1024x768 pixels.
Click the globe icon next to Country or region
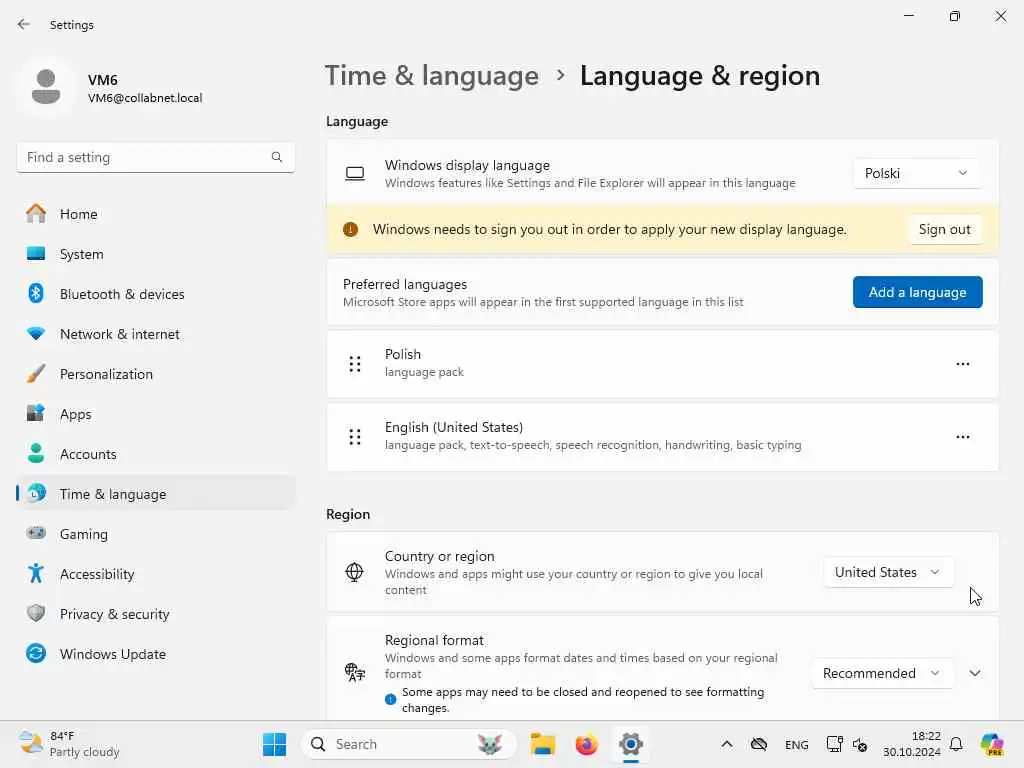tap(355, 572)
